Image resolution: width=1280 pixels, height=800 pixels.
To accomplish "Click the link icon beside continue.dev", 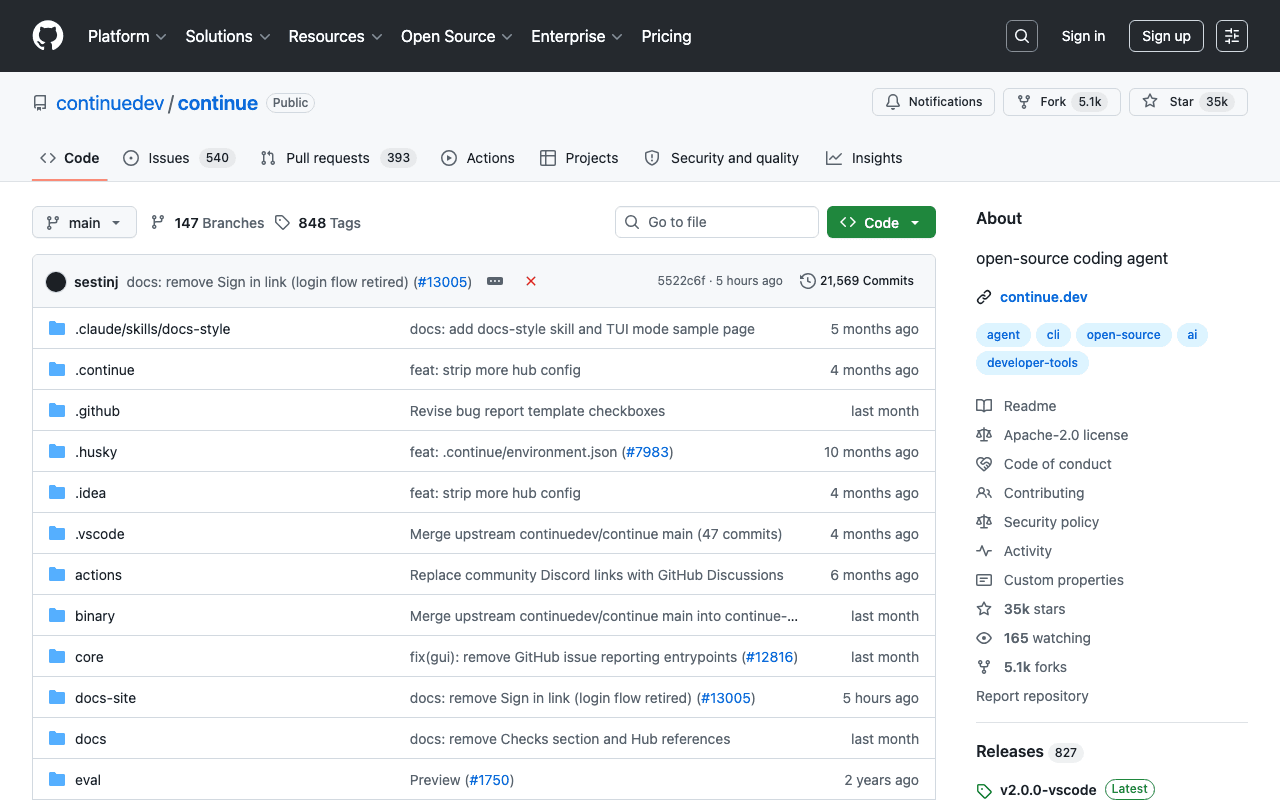I will [984, 297].
